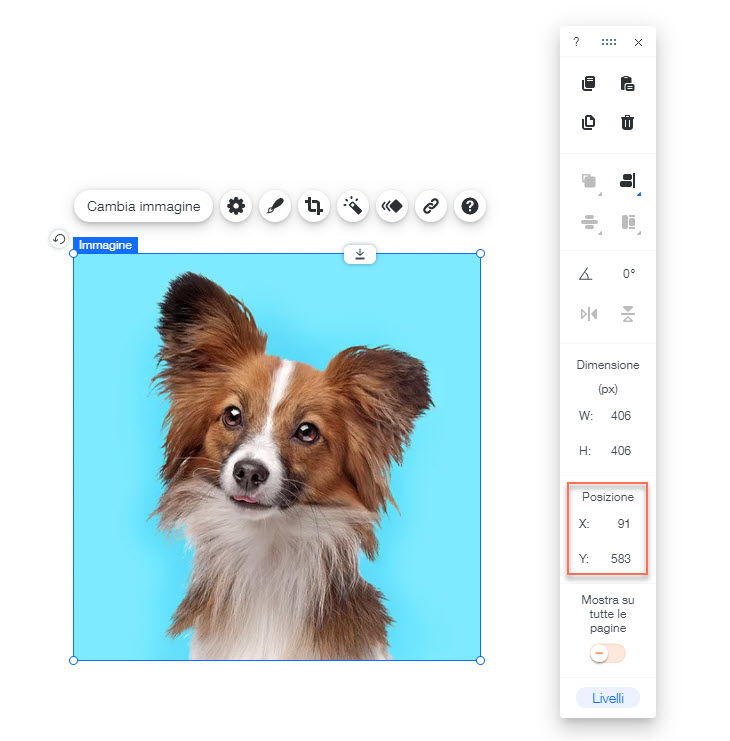Edit the width W 406 field

coord(621,416)
